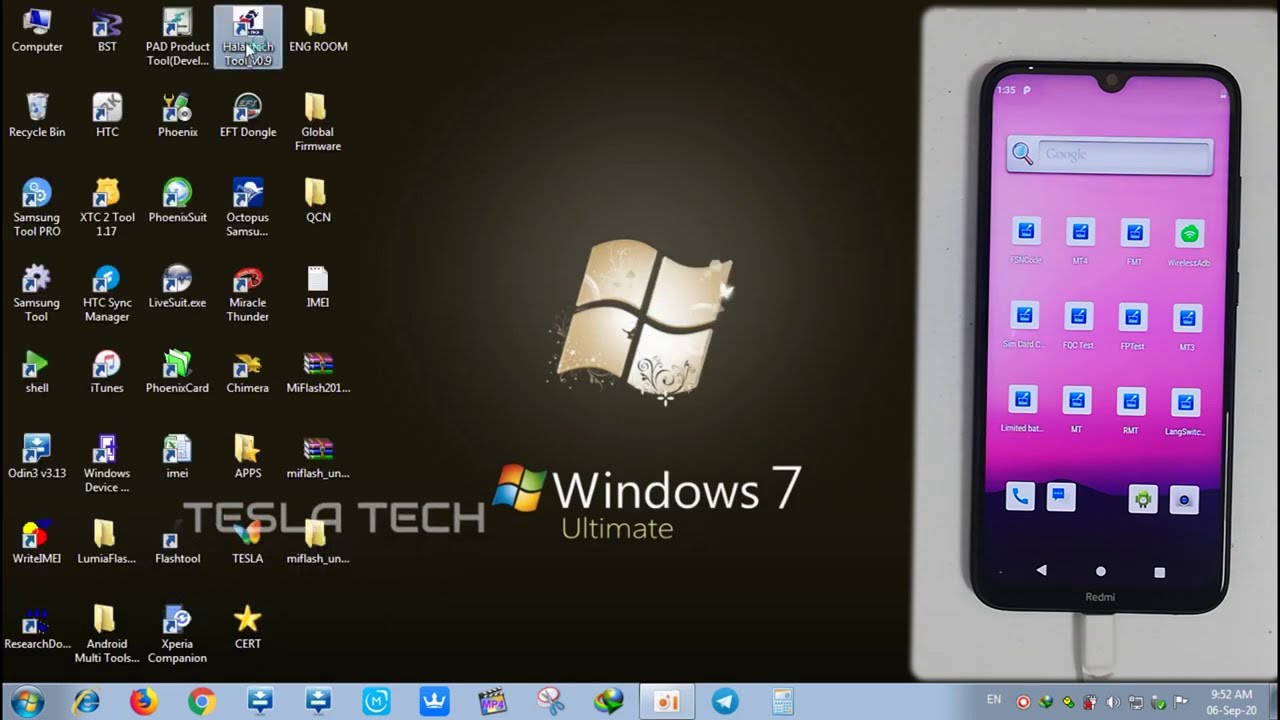Screen dimensions: 1280x720
Task: Launch HTC Sync Manager
Action: pyautogui.click(x=107, y=294)
